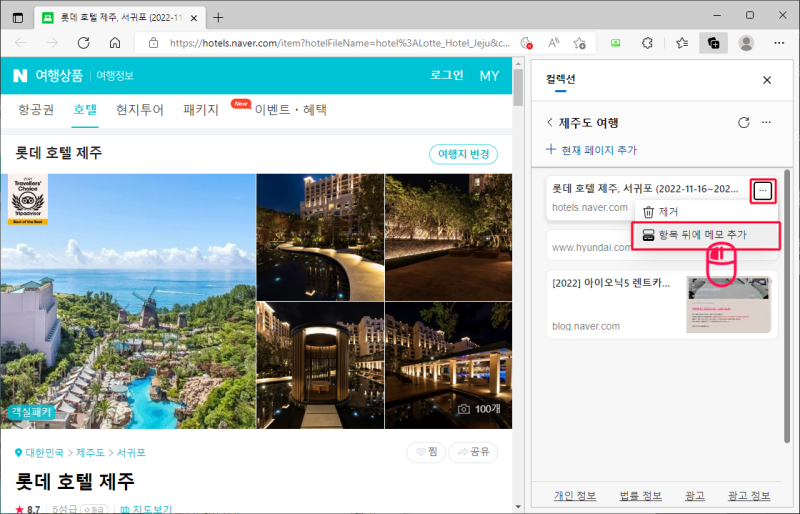Viewport: 800px width, 514px height.
Task: Open 광고 정보 footer link
Action: (749, 496)
